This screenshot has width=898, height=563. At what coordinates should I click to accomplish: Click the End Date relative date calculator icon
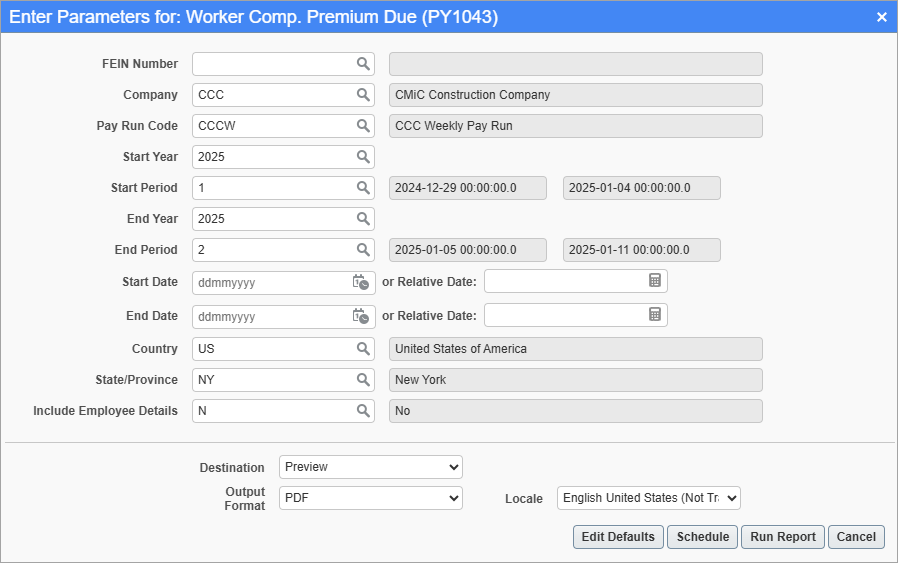655,315
